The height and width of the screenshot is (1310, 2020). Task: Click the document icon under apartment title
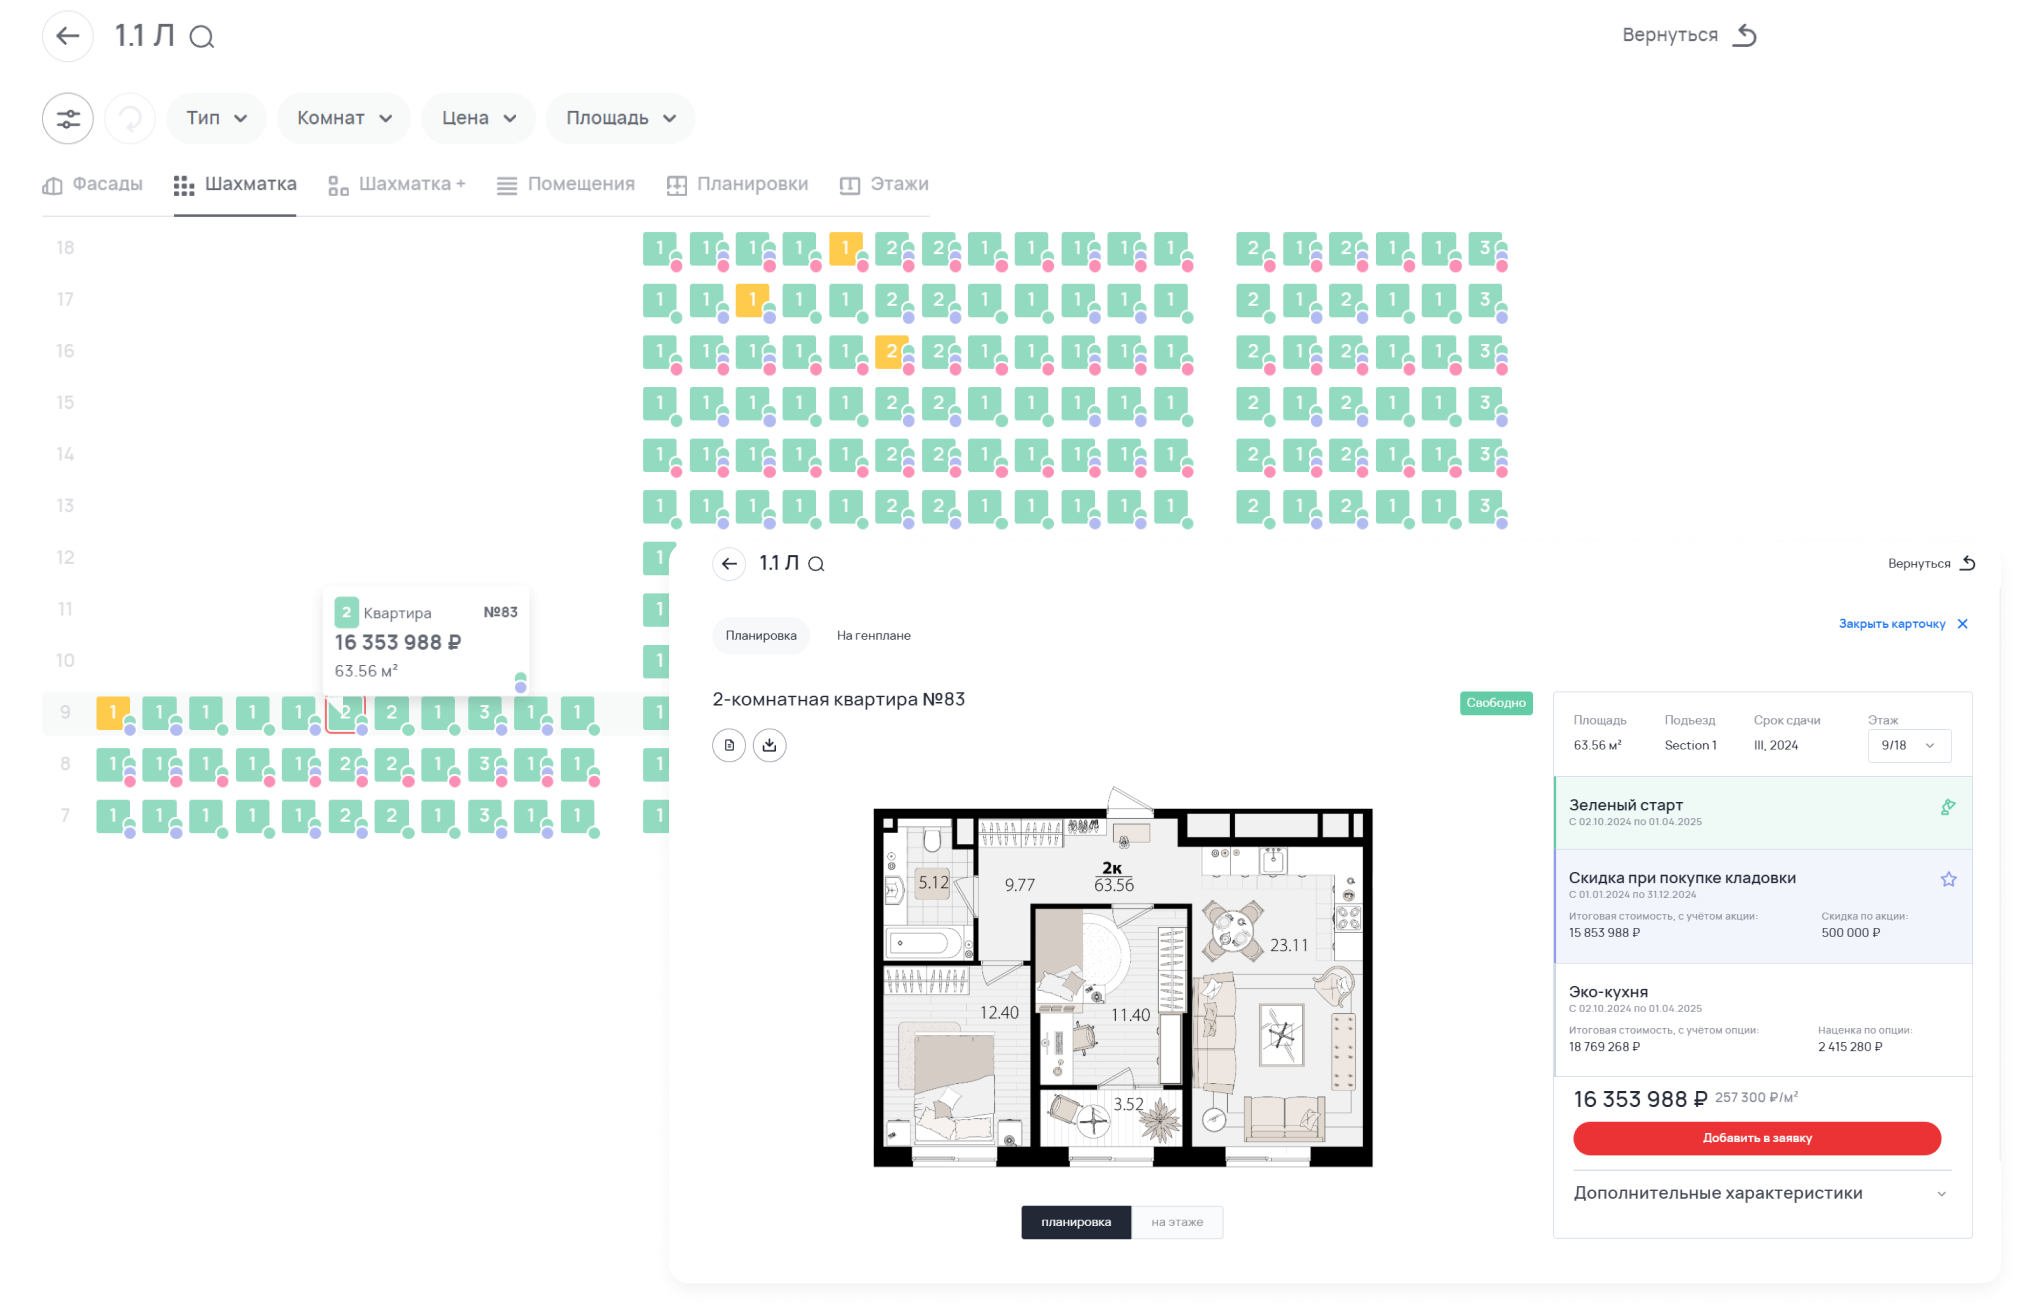[729, 745]
